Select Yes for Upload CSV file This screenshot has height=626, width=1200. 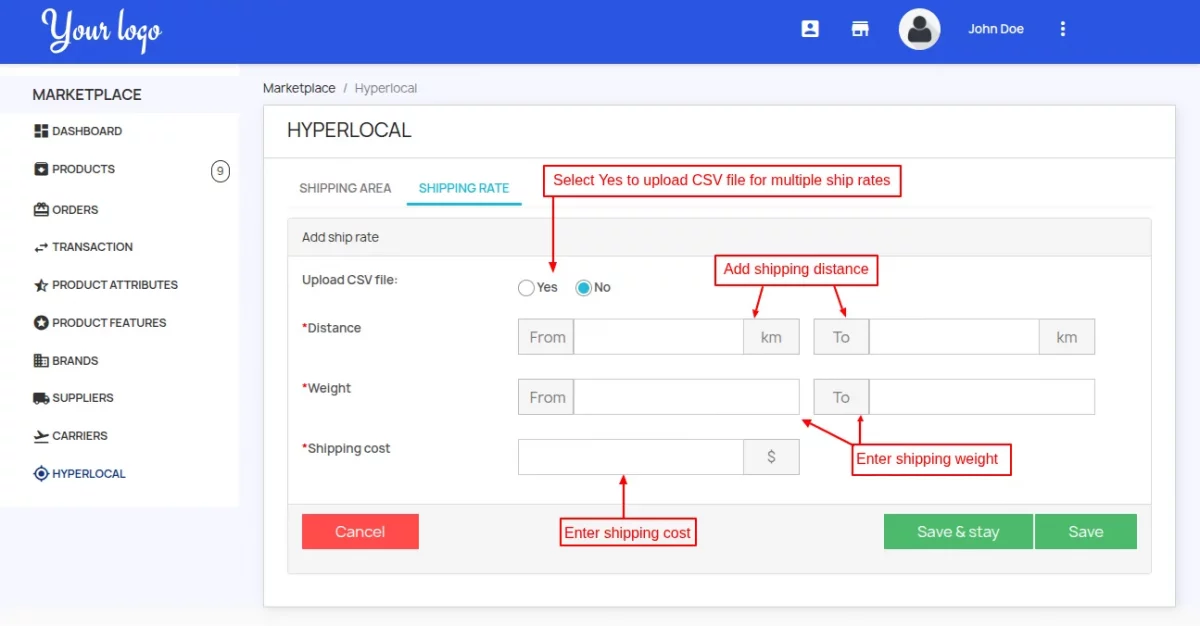526,288
